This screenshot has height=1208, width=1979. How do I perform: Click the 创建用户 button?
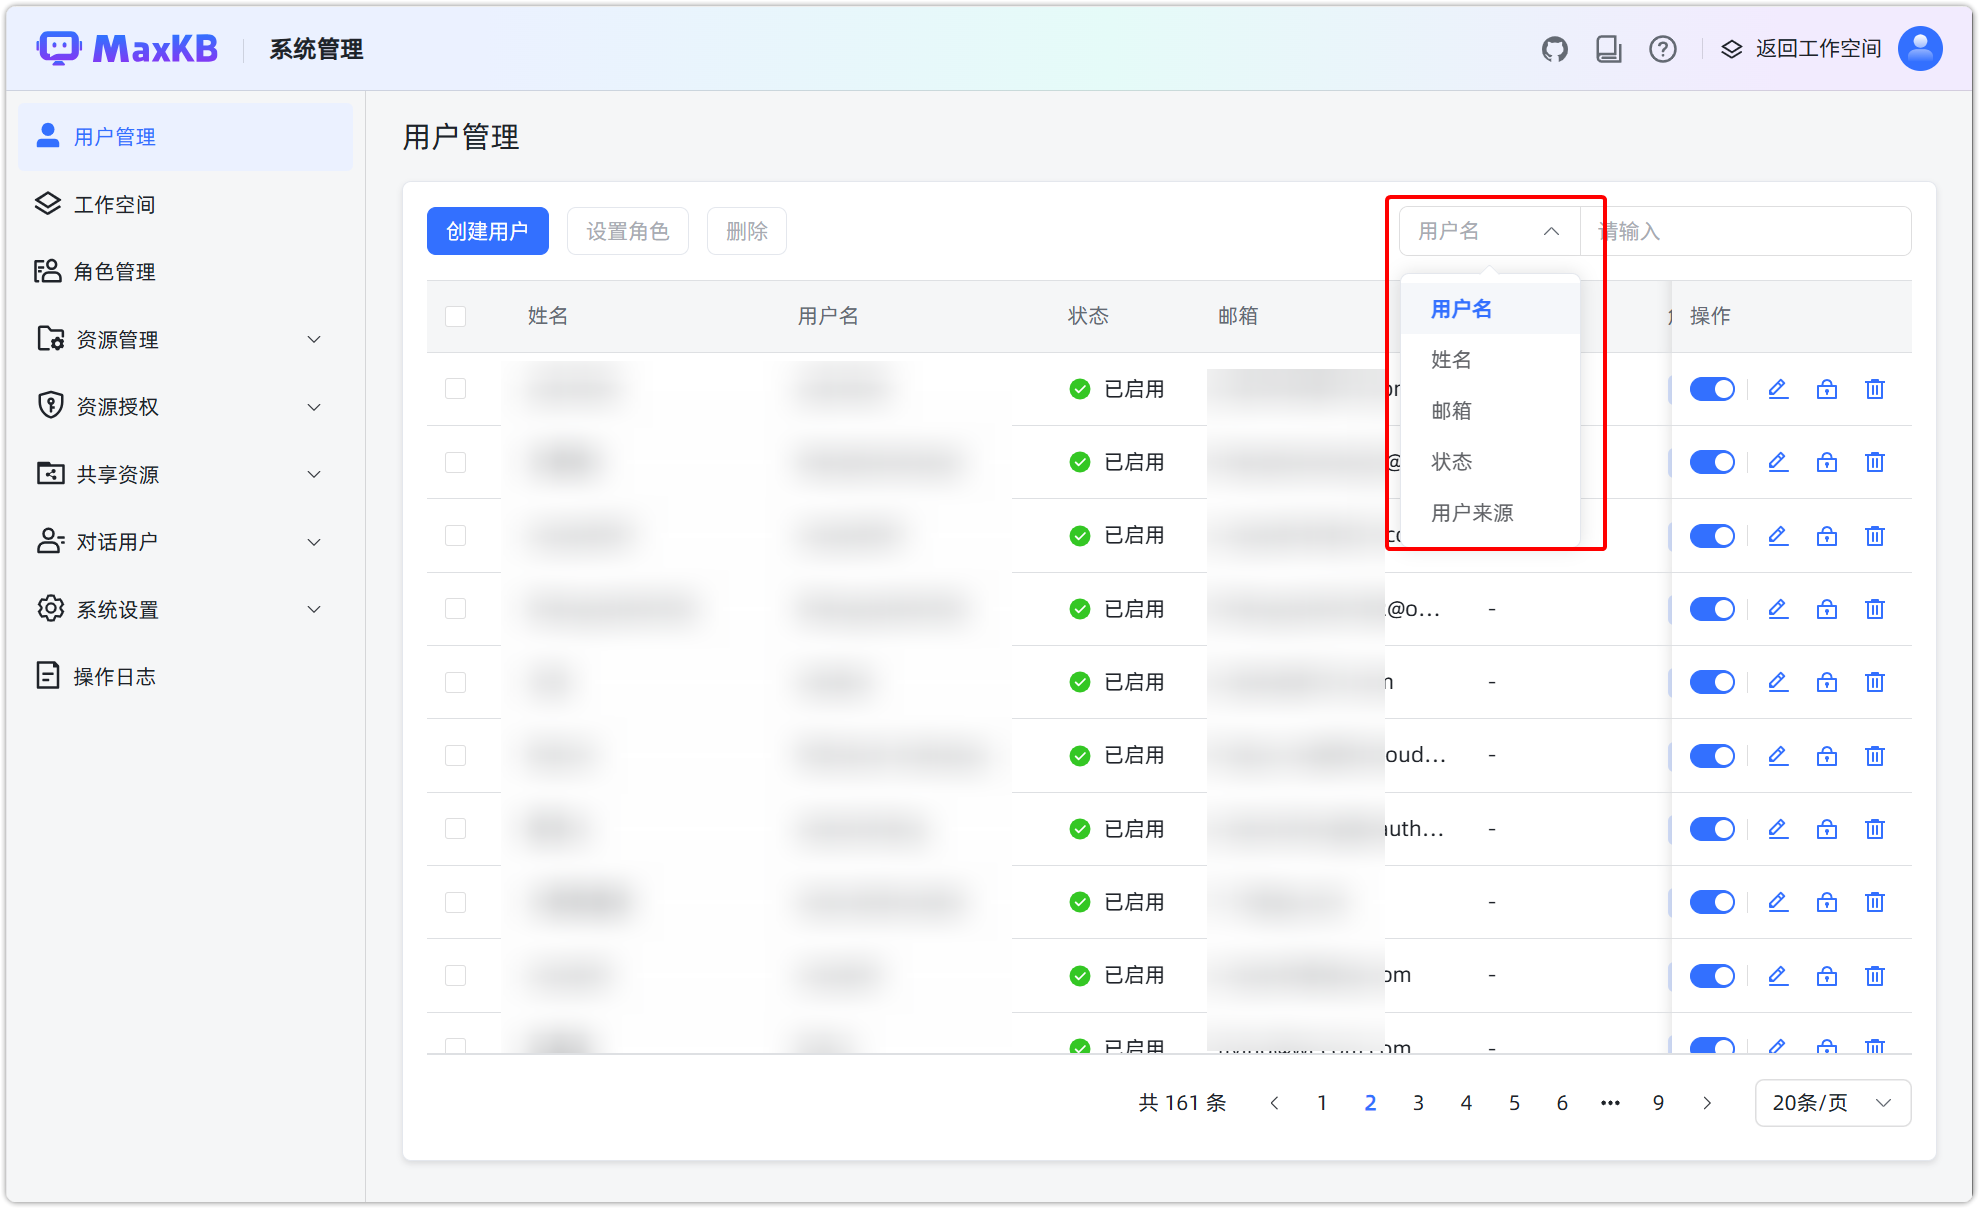pyautogui.click(x=487, y=231)
